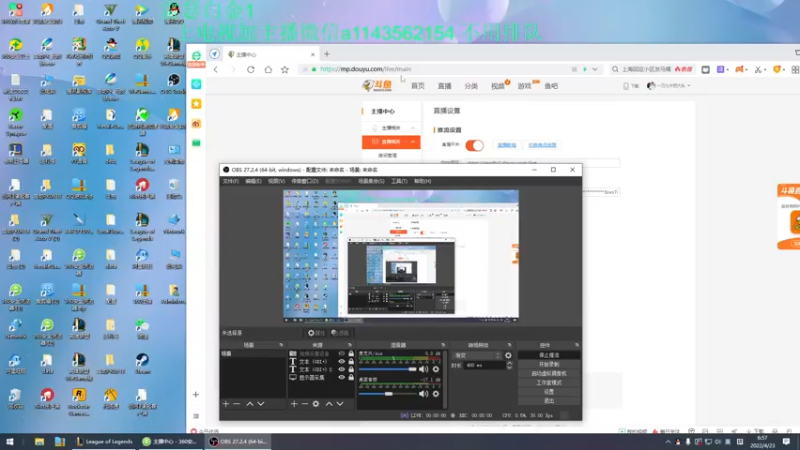
Task: Open the Windows Start menu
Action: tap(10, 441)
